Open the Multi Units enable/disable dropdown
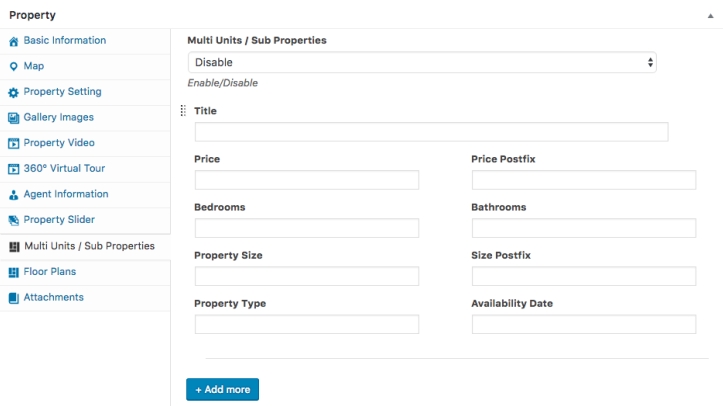The height and width of the screenshot is (406, 723). click(422, 62)
